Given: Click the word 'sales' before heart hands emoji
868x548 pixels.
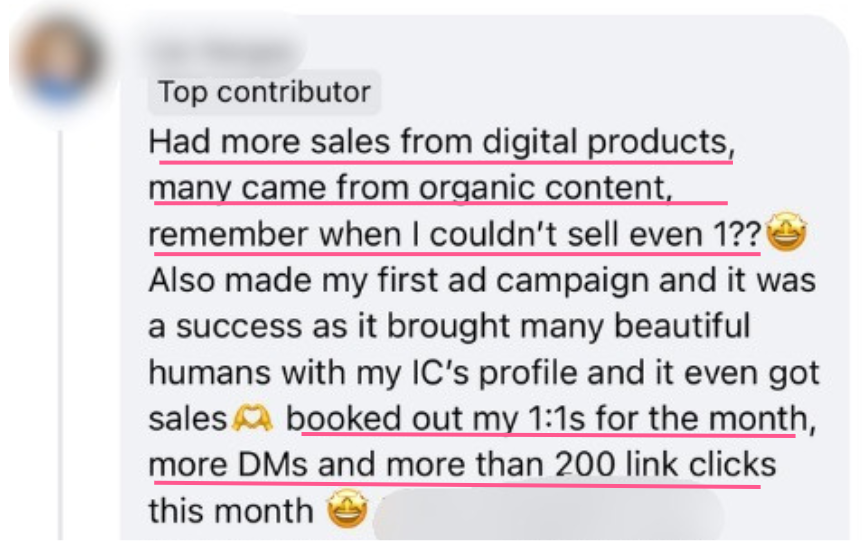Looking at the screenshot, I should coord(187,419).
